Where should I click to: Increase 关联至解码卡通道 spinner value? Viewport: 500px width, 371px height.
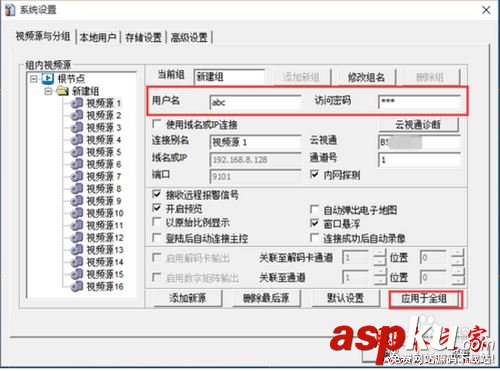[x=380, y=253]
